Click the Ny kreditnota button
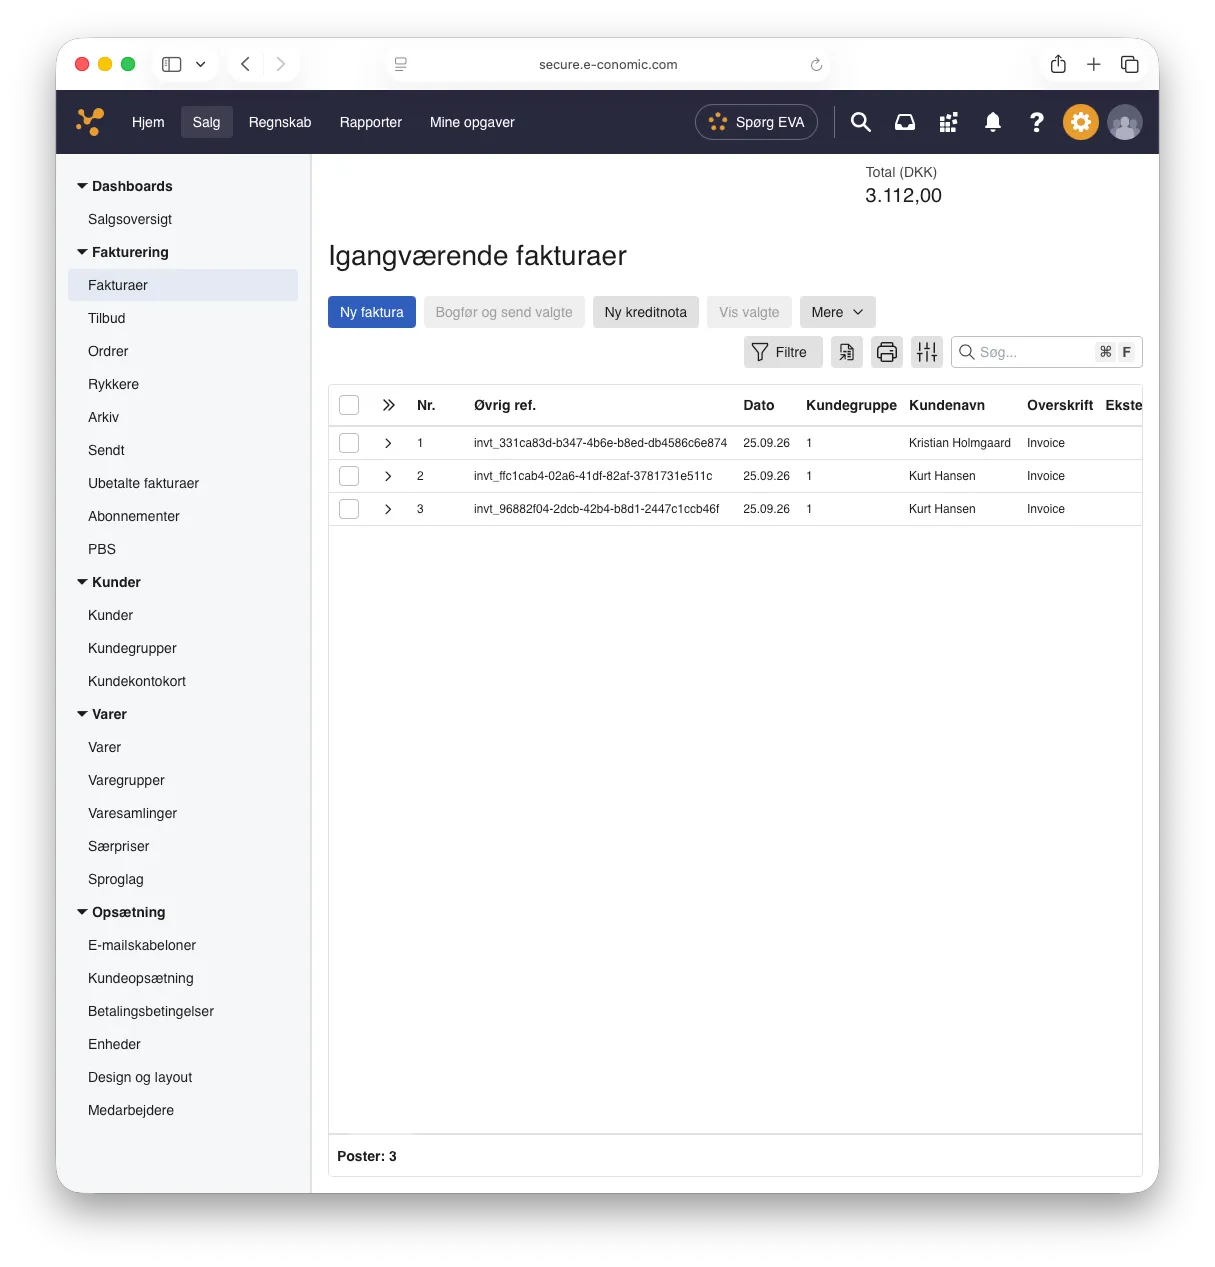Viewport: 1215px width, 1267px height. (x=646, y=312)
